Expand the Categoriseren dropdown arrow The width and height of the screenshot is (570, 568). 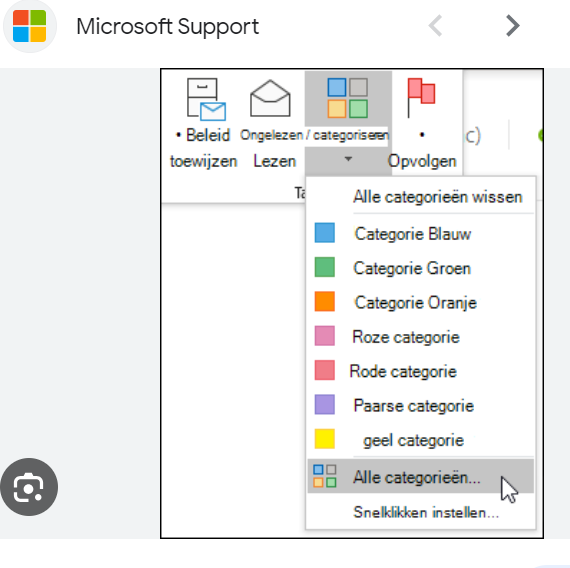[x=348, y=159]
